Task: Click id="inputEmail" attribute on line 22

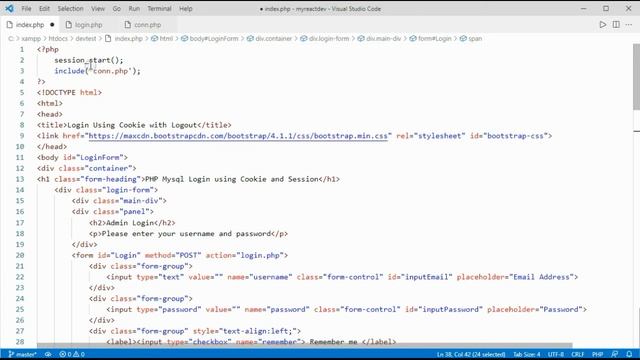Action: (x=420, y=277)
